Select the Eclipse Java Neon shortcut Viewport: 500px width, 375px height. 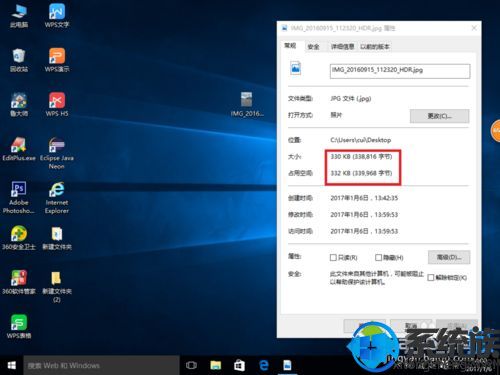[x=57, y=153]
